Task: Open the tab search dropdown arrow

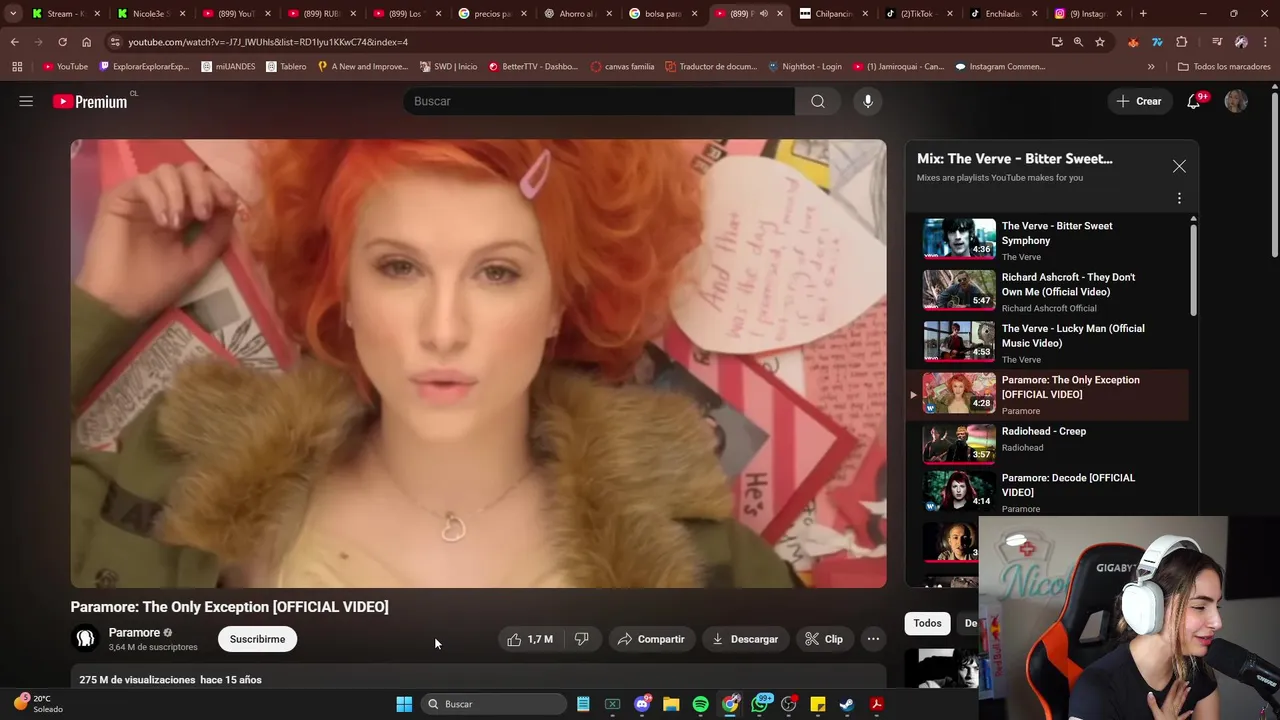Action: (13, 14)
